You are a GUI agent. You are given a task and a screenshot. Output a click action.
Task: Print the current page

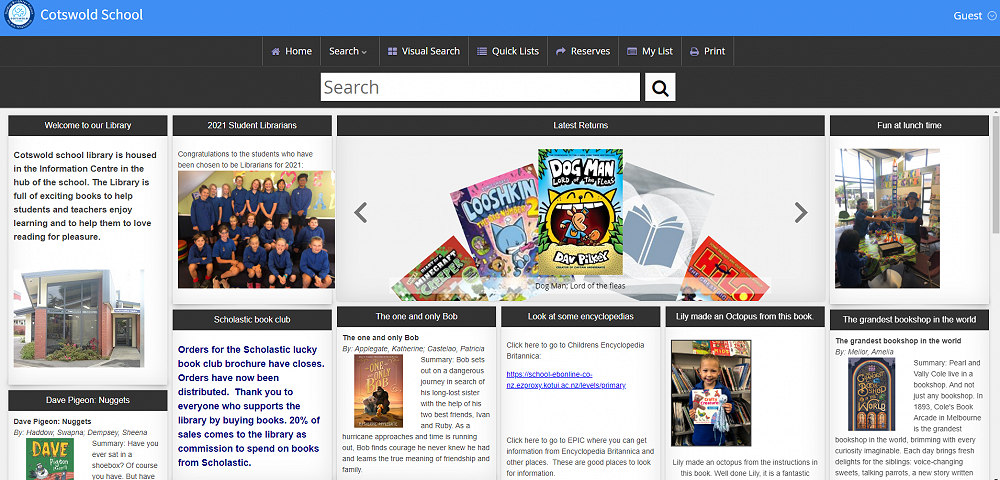click(x=708, y=51)
